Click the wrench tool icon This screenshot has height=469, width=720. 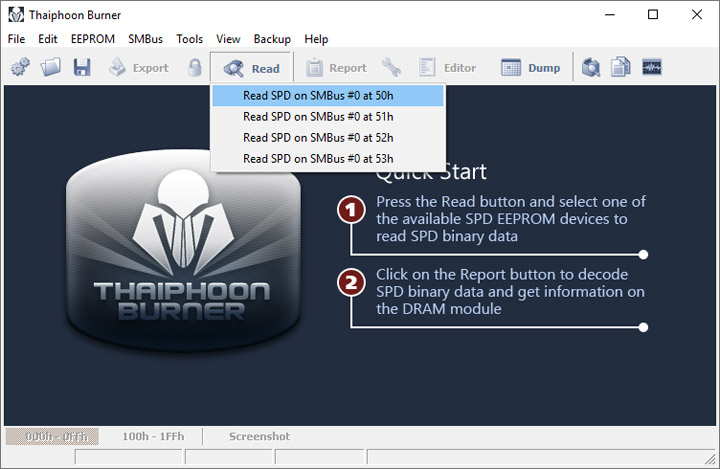coord(391,68)
